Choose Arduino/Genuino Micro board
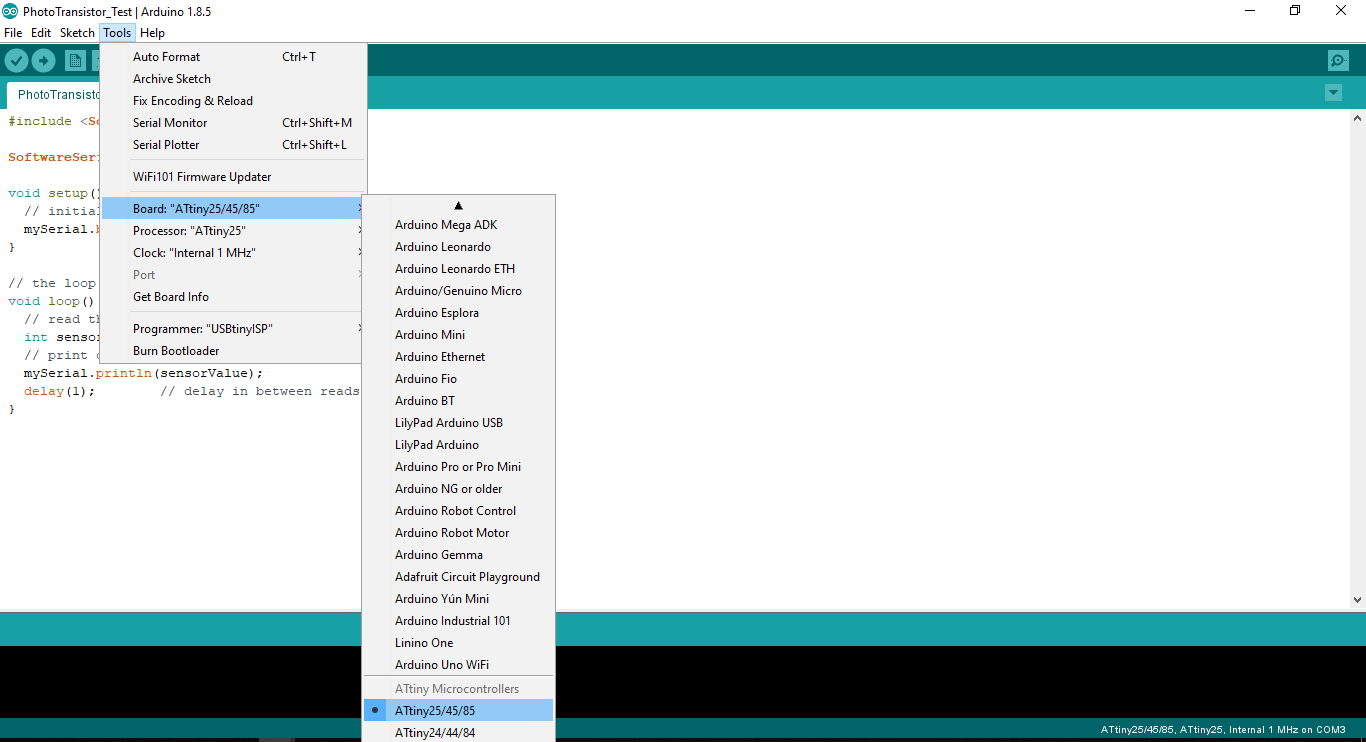The height and width of the screenshot is (742, 1366). point(458,291)
